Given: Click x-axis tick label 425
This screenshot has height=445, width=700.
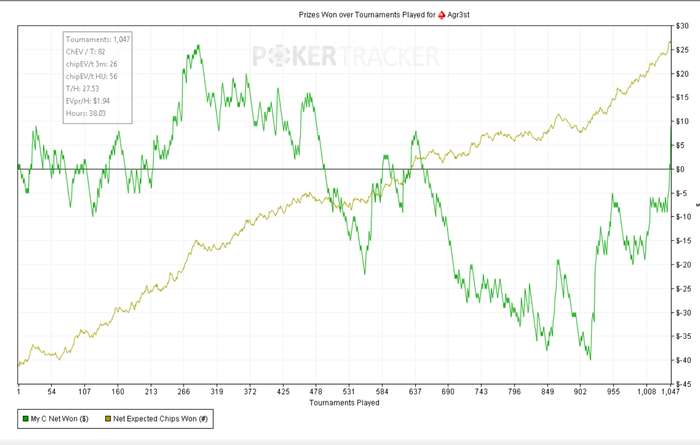Looking at the screenshot, I should click(283, 391).
